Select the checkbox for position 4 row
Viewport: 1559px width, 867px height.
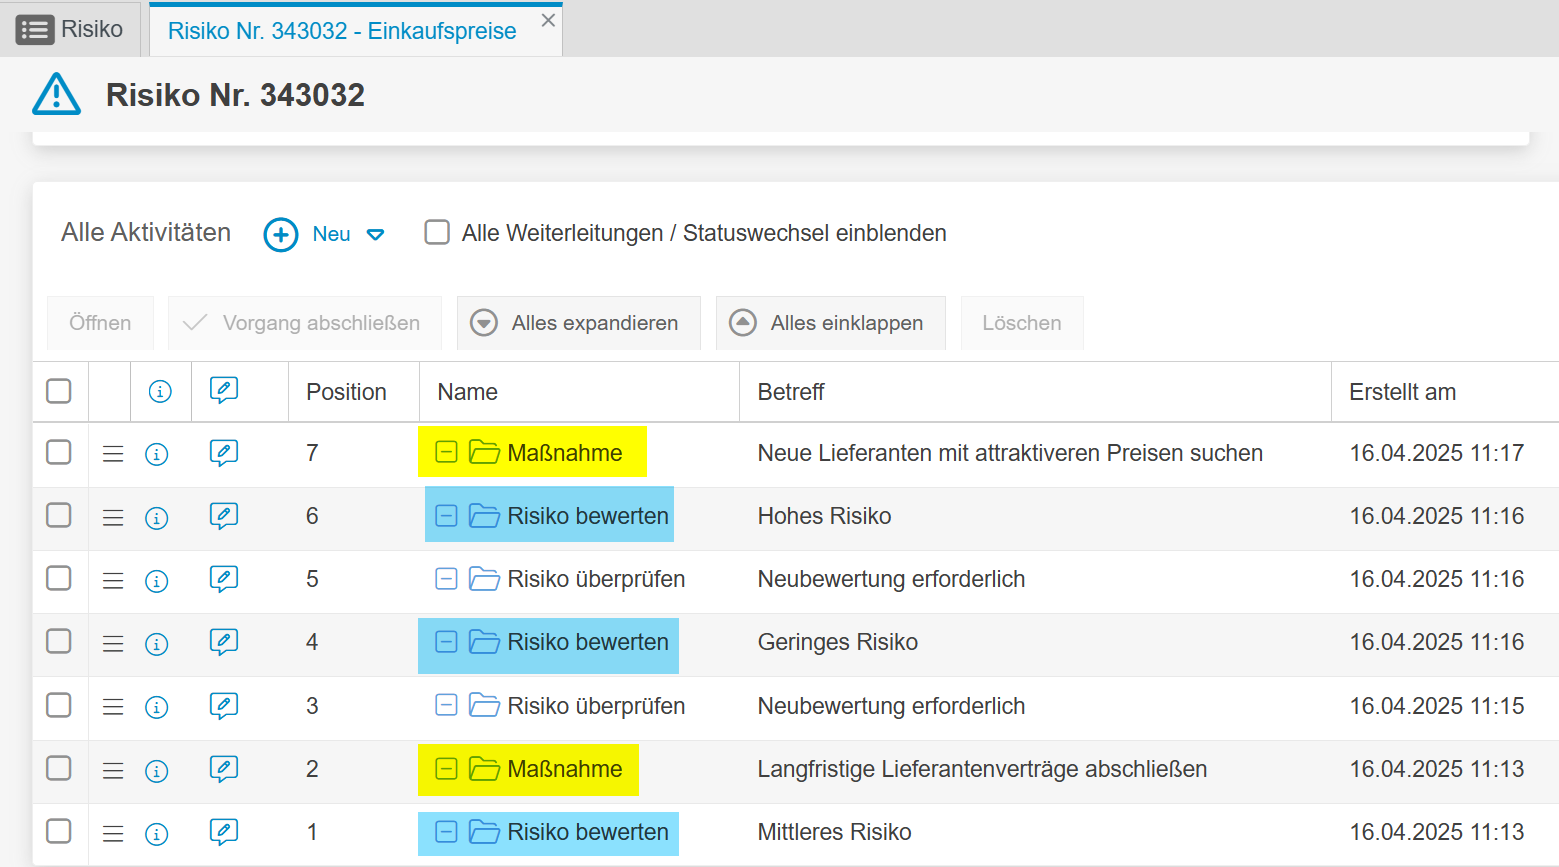point(59,641)
